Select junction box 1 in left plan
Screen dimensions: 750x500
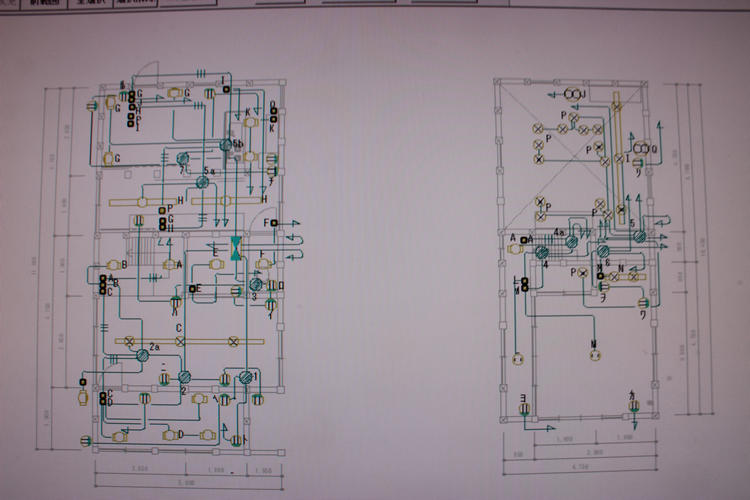pos(245,377)
